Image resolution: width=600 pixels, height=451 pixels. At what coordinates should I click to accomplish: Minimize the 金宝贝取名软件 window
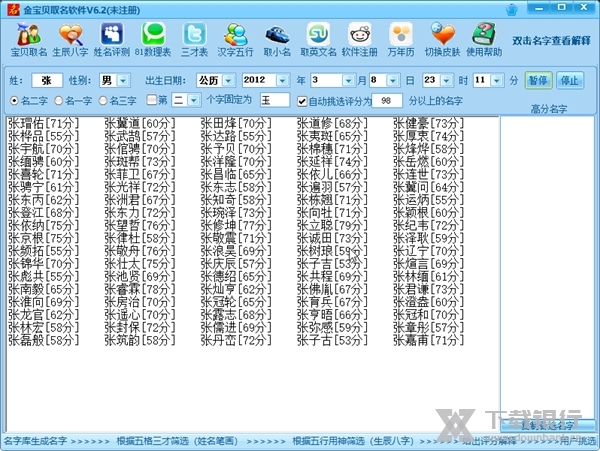click(539, 8)
